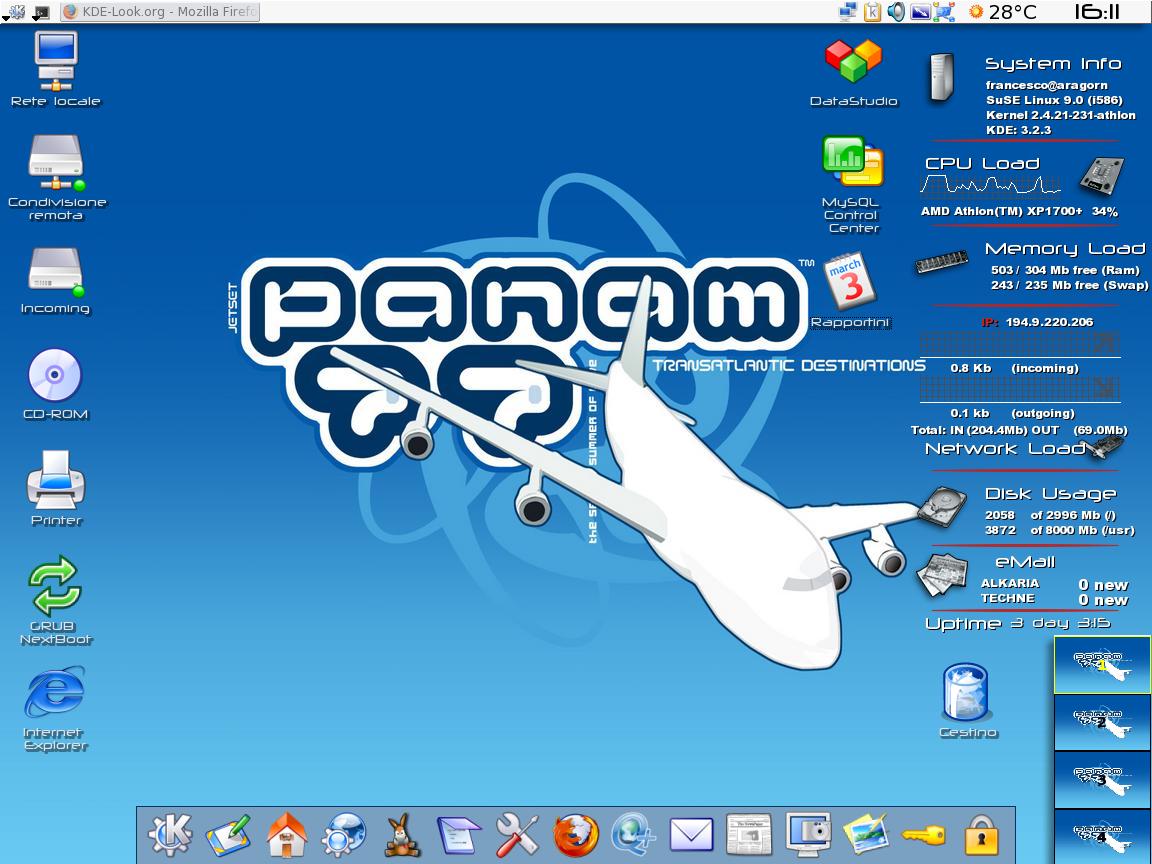Click the SuSE Linux 9.0 (i586) text
Image resolution: width=1152 pixels, height=864 pixels.
pyautogui.click(x=1052, y=100)
